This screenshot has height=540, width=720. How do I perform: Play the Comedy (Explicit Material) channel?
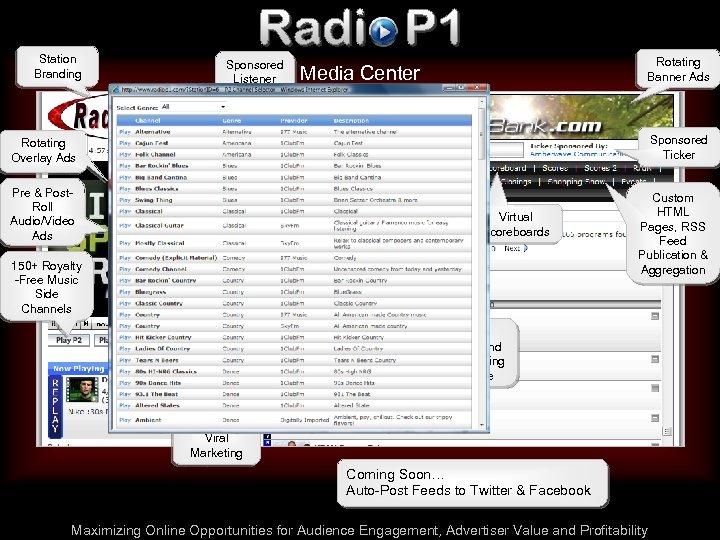(x=125, y=258)
